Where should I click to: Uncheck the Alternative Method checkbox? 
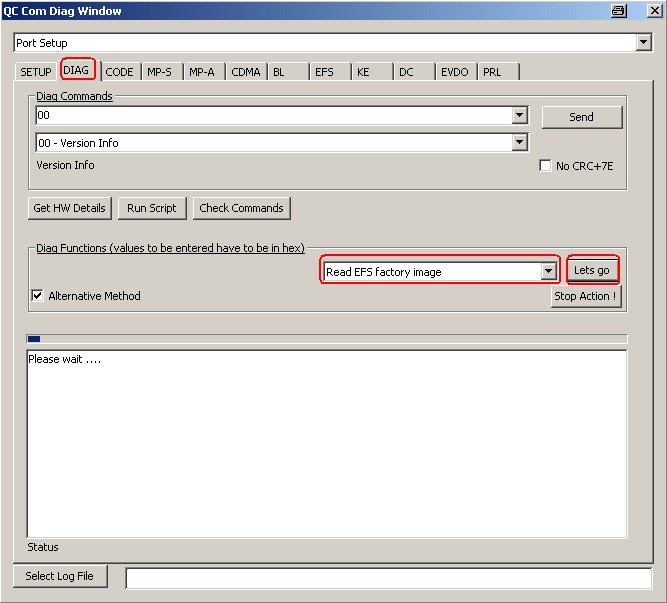click(x=37, y=296)
